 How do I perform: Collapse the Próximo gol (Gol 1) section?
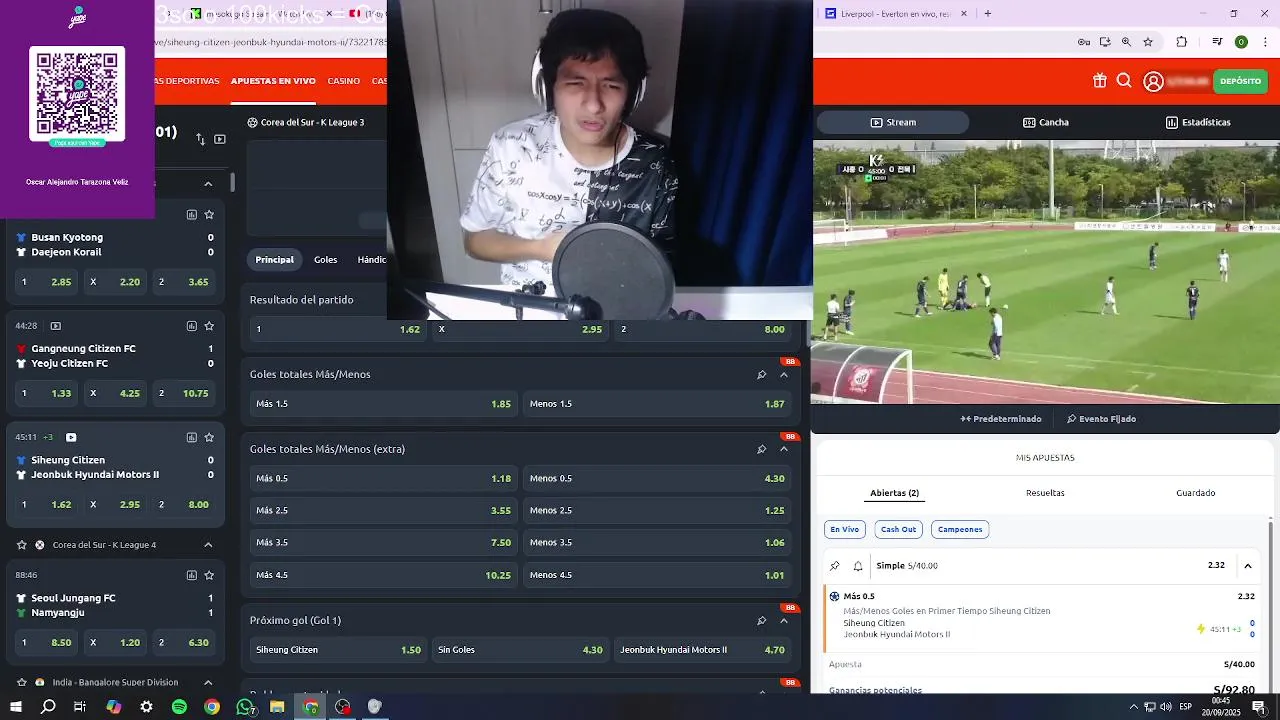[784, 621]
